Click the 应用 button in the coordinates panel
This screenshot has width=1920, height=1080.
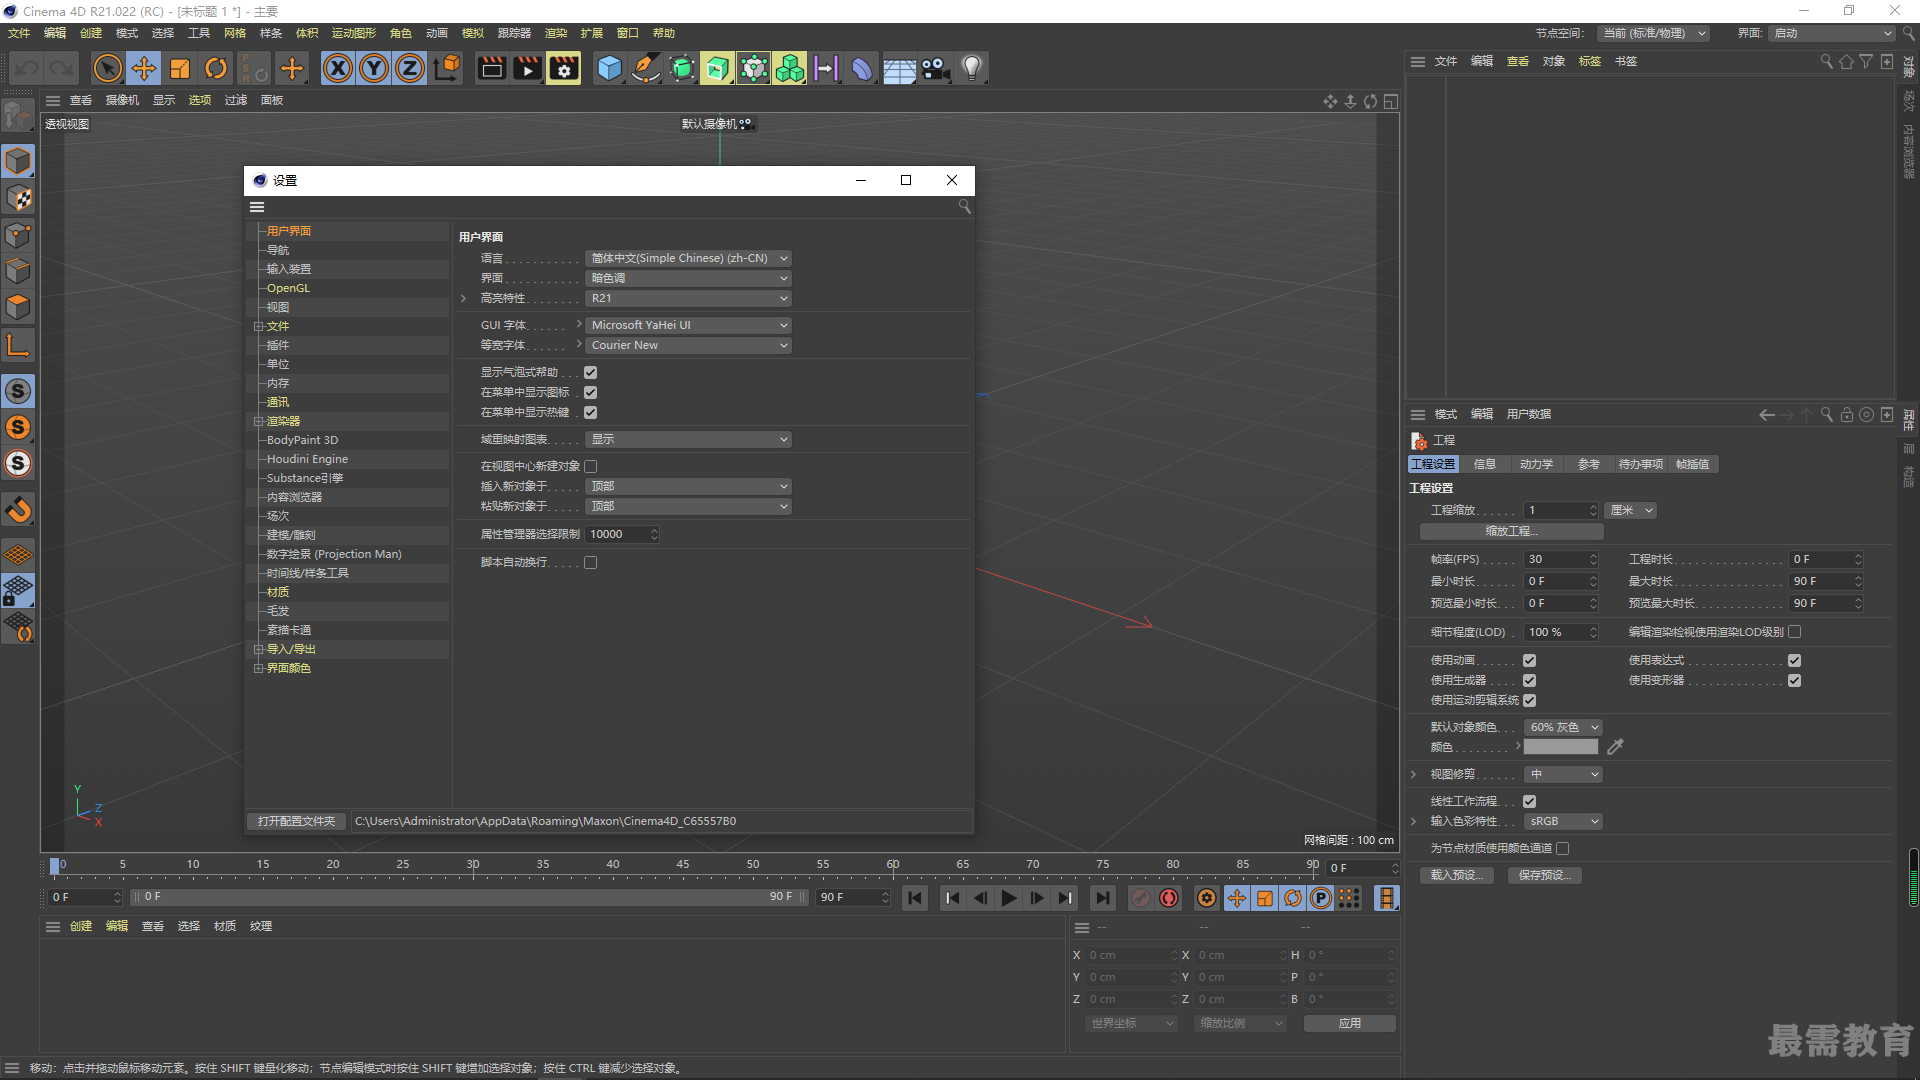tap(1349, 1023)
